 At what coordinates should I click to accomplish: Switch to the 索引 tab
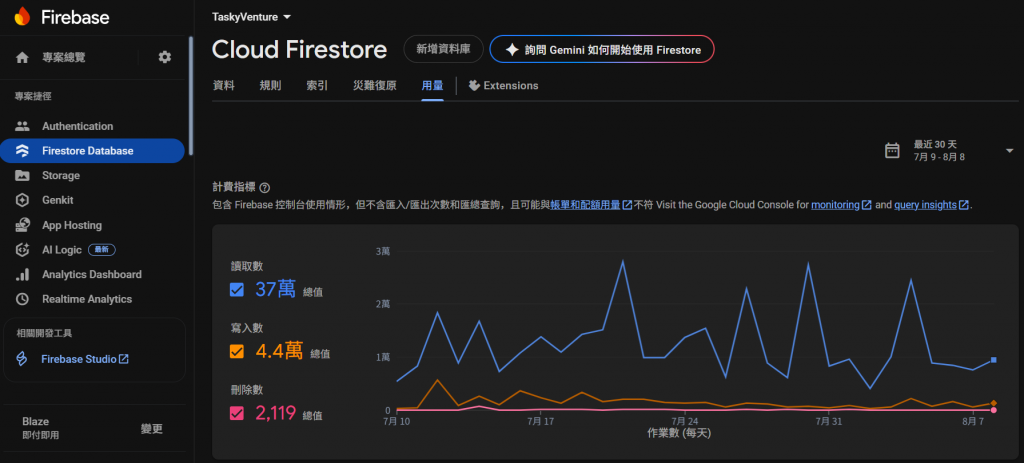(317, 86)
